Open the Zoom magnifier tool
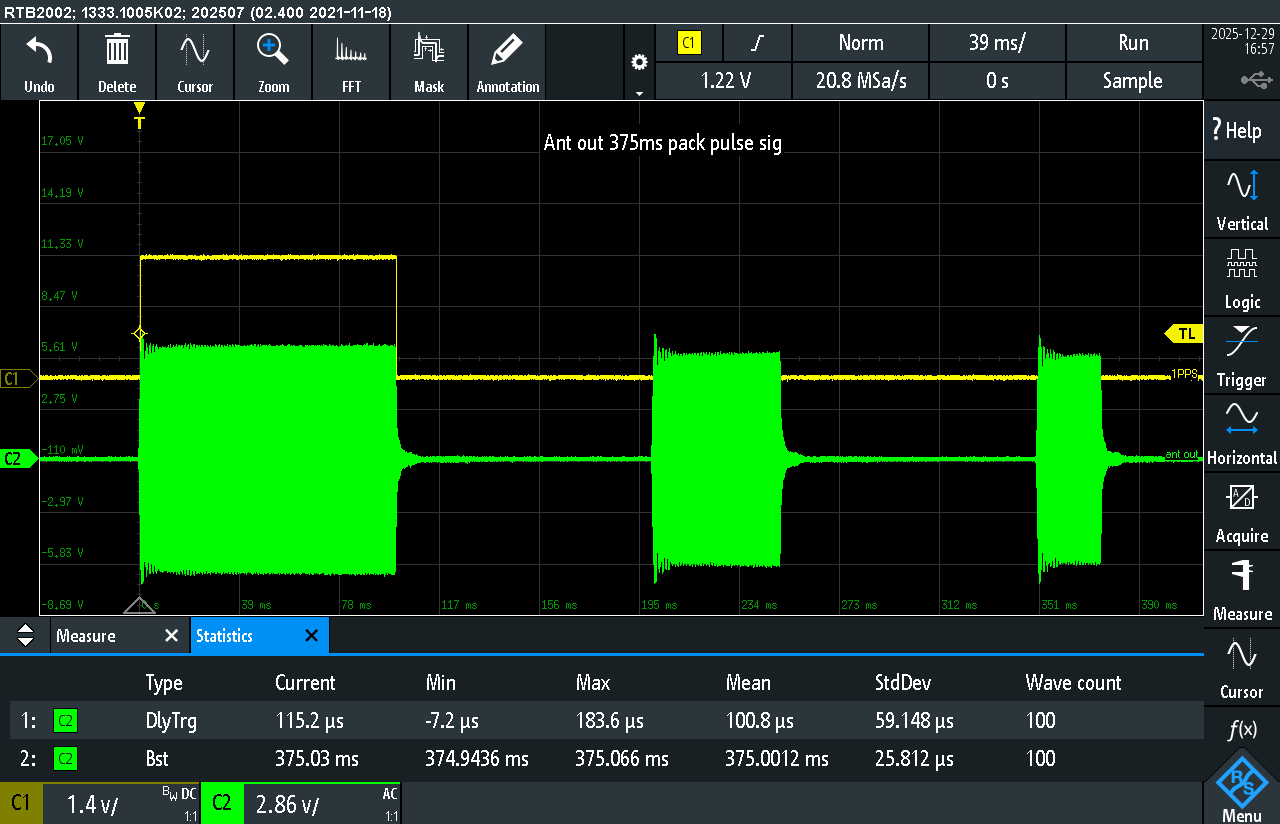Screen dimensions: 1280x824 pos(273,50)
